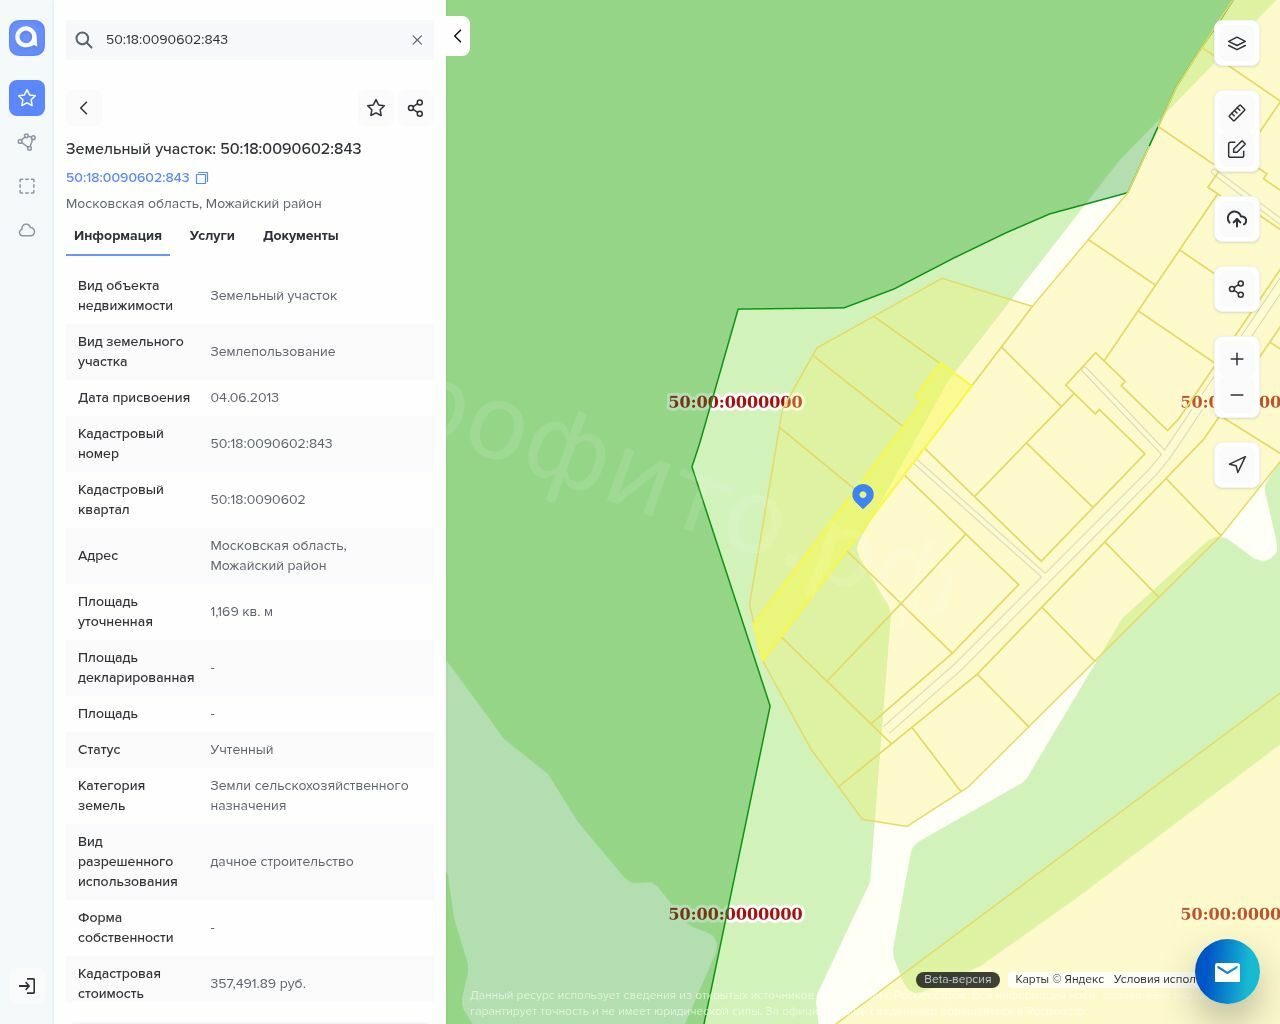Add land plot to favorites with star
The height and width of the screenshot is (1024, 1280).
[376, 108]
